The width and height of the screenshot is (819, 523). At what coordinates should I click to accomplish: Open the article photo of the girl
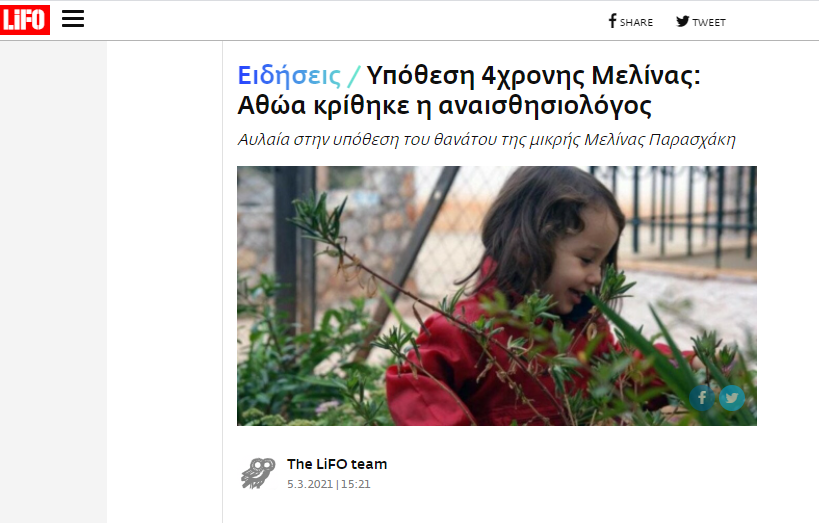pyautogui.click(x=497, y=296)
